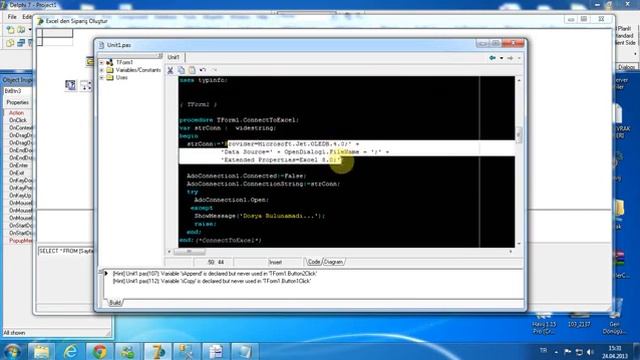
Task: Click the line column 50: 44 indicator
Action: click(216, 262)
